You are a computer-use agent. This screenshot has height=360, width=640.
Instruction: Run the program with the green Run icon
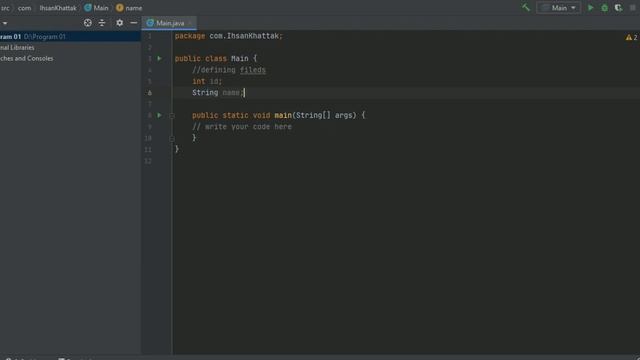coord(590,8)
